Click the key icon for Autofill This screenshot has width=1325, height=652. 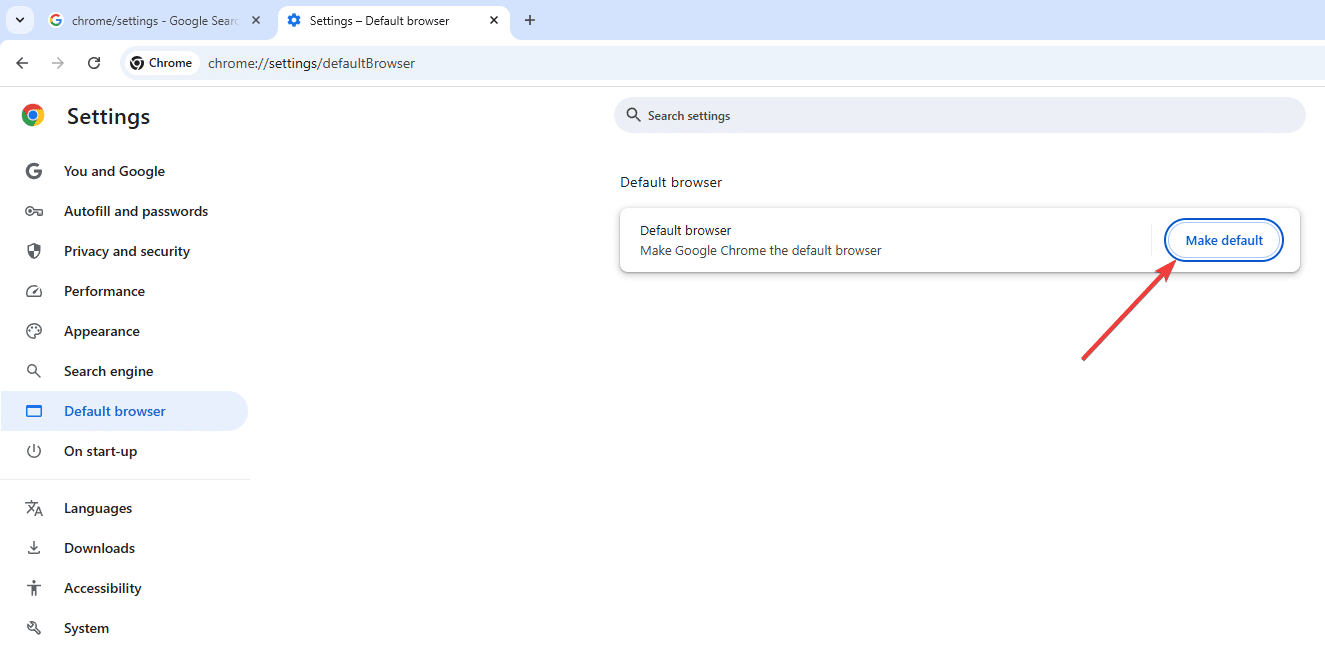coord(34,211)
